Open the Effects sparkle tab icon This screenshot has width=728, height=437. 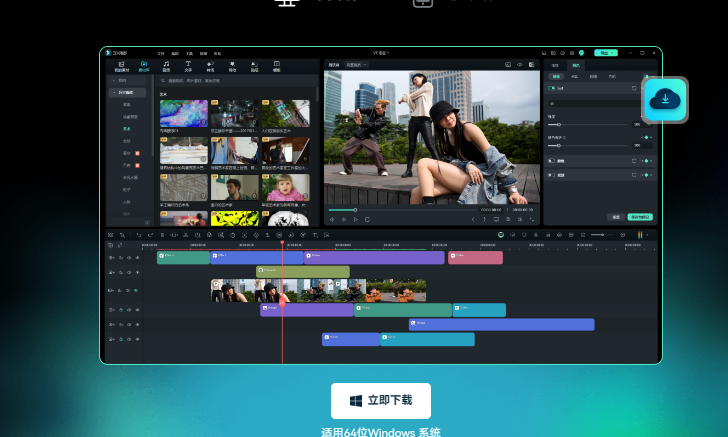click(232, 66)
